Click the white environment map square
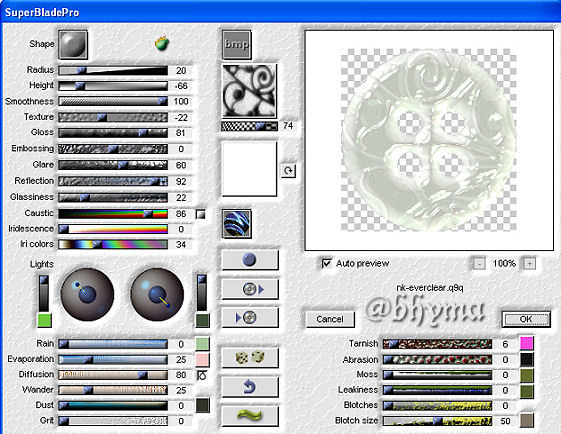 249,169
